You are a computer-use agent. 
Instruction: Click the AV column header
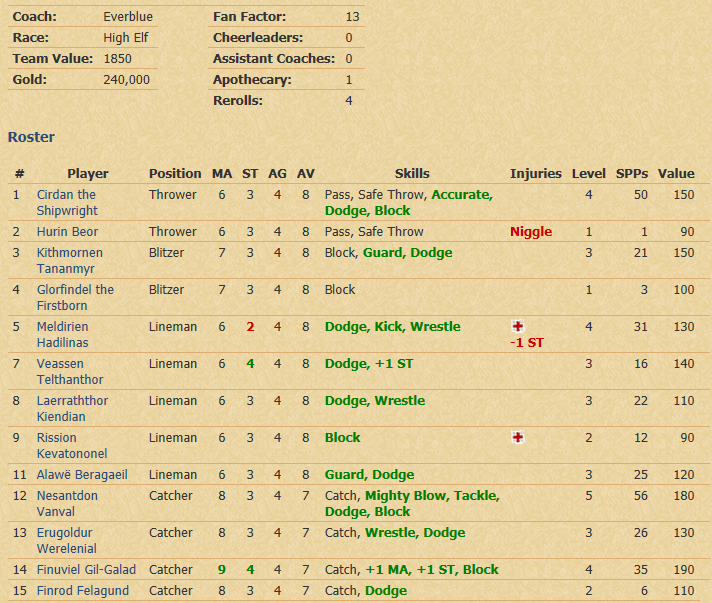tap(306, 173)
